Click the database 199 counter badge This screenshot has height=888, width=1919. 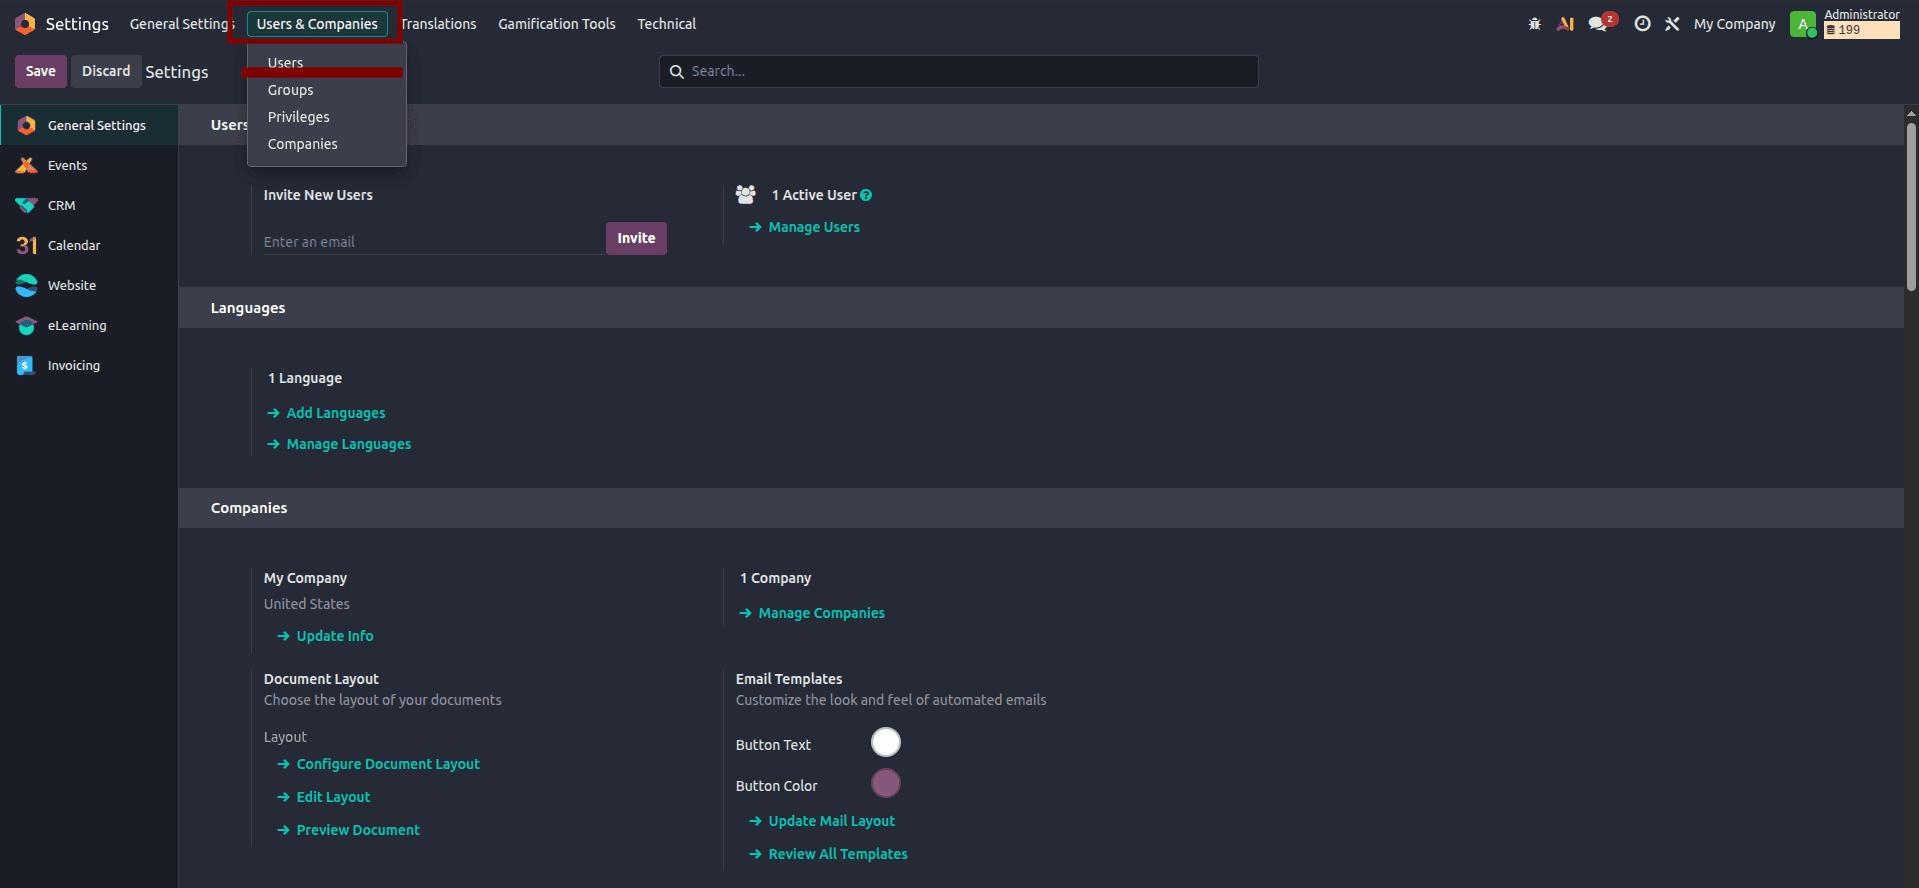tap(1861, 30)
